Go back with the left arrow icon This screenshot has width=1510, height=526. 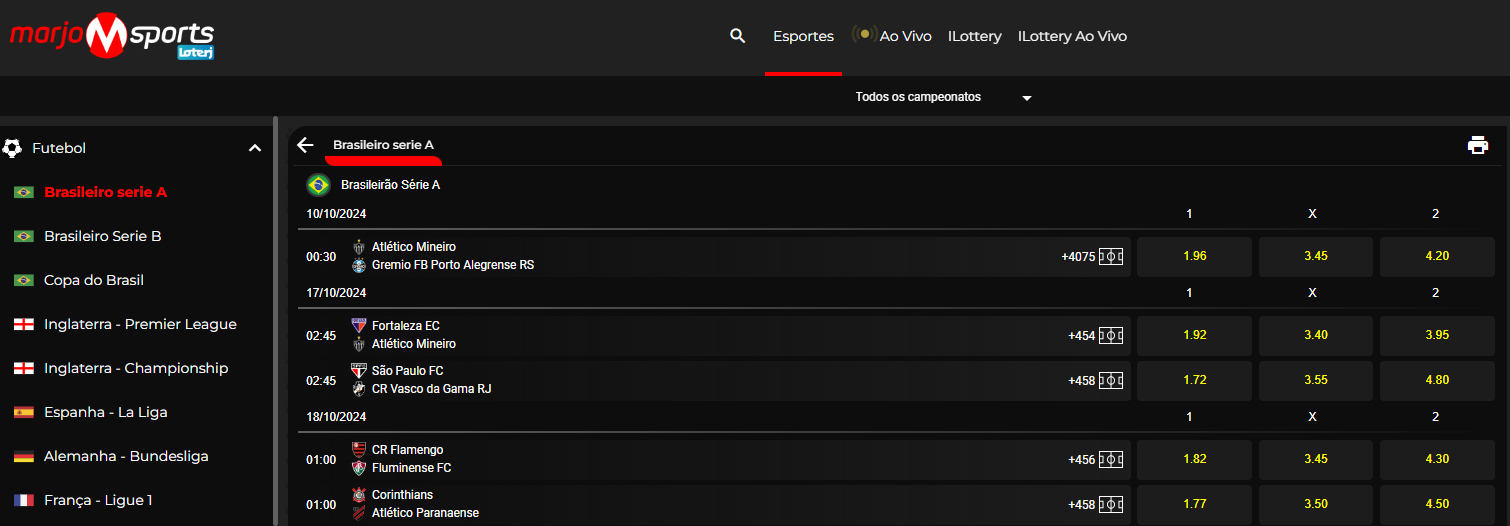pos(306,145)
